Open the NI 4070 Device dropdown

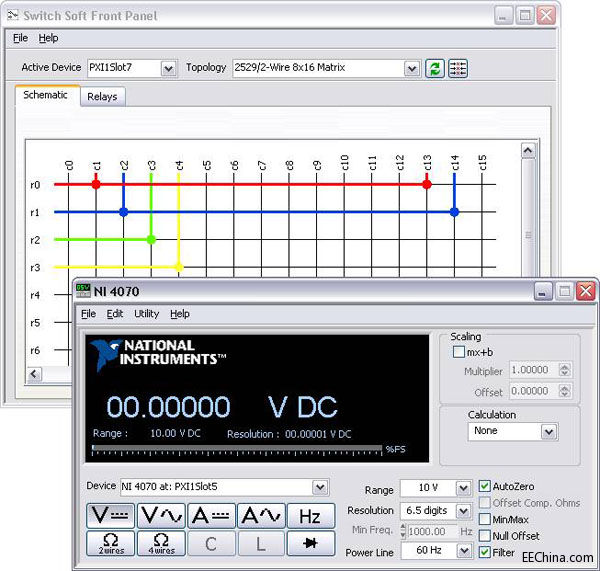[320, 487]
